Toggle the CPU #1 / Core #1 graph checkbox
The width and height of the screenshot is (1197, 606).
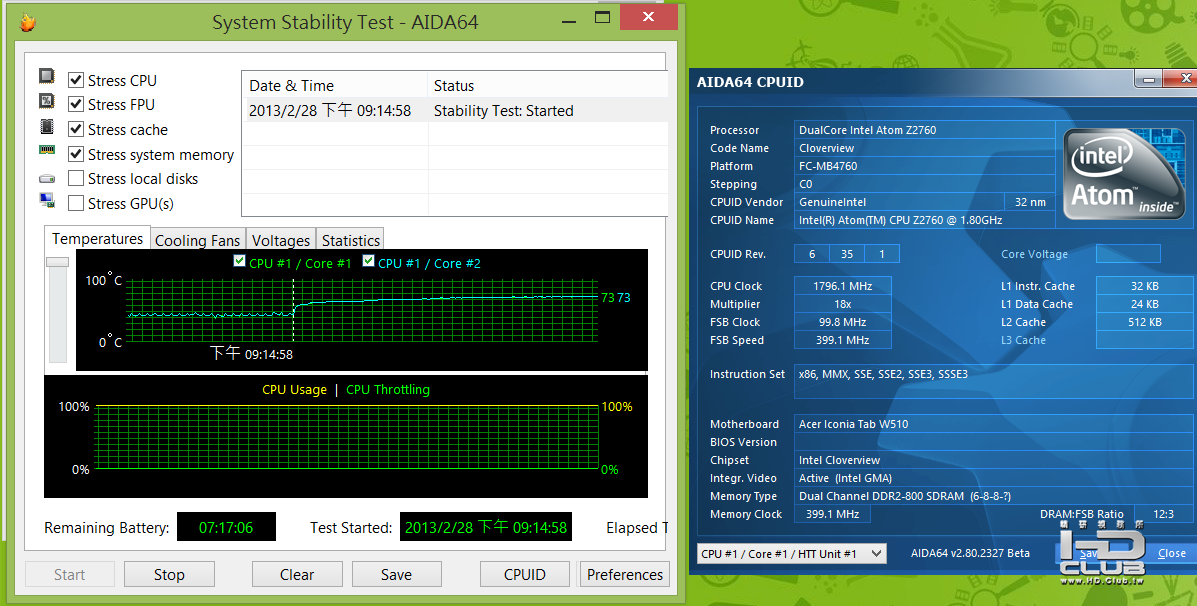point(240,261)
